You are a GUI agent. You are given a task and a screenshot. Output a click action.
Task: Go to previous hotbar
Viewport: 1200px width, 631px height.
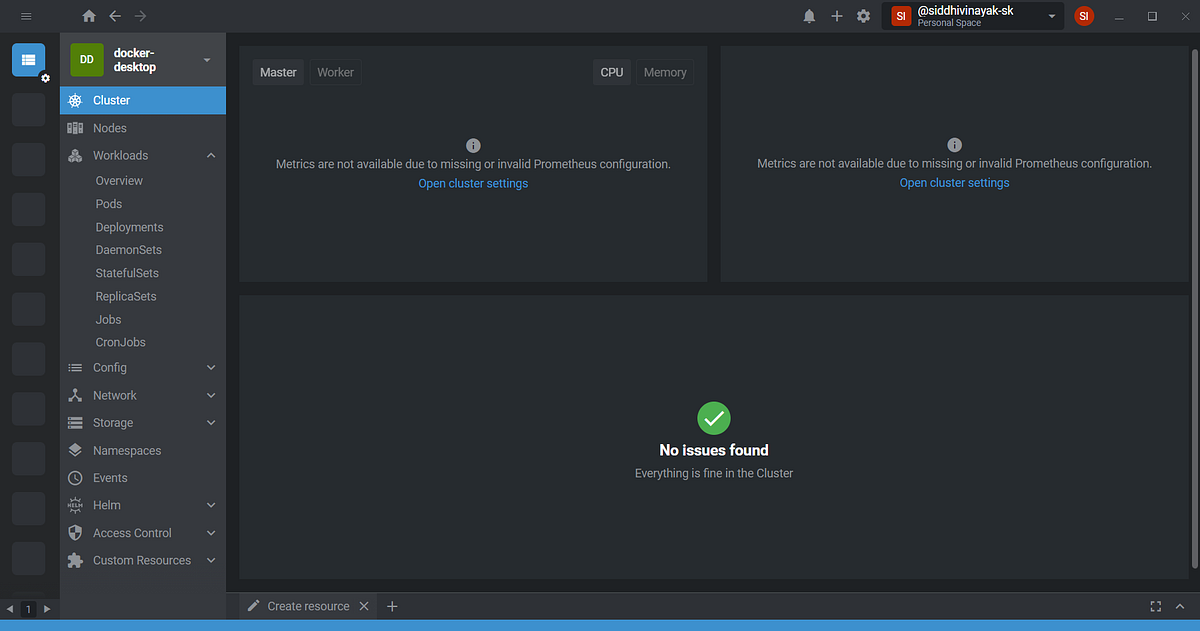click(10, 609)
